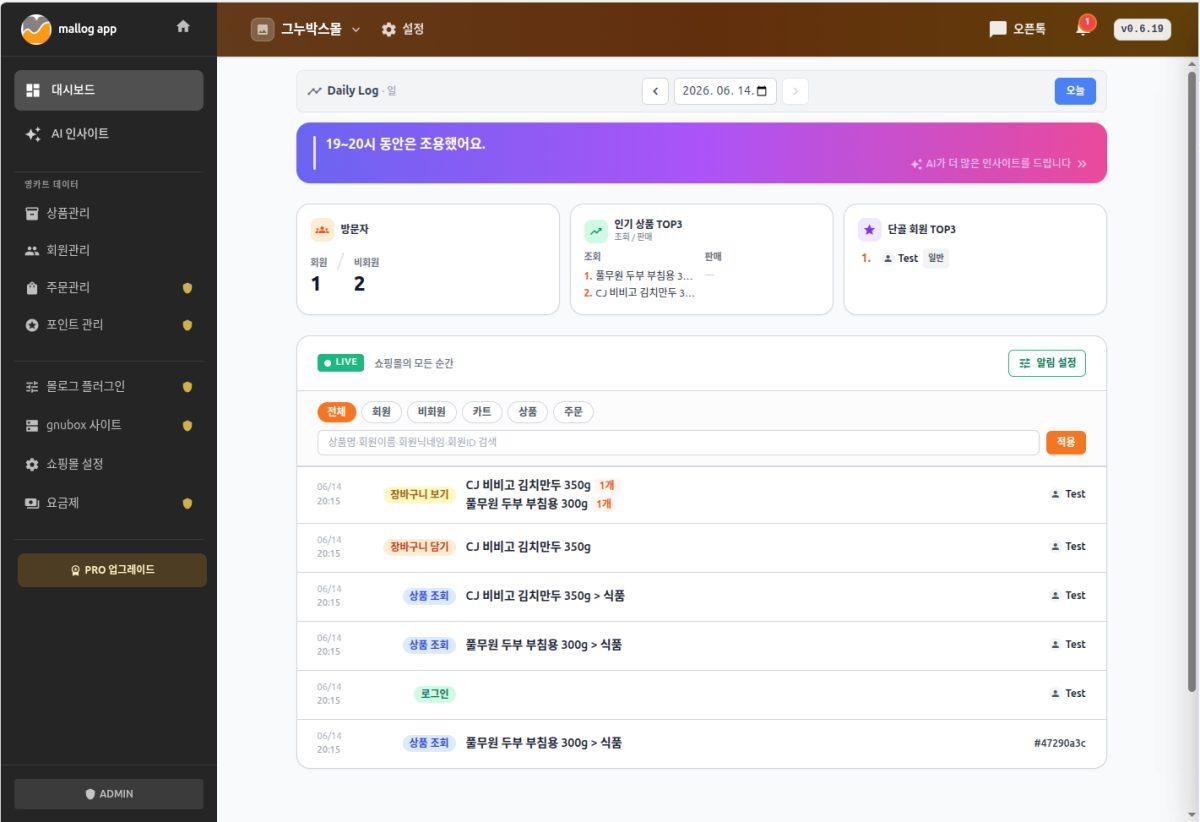Select the 회원 filter chip

point(381,412)
